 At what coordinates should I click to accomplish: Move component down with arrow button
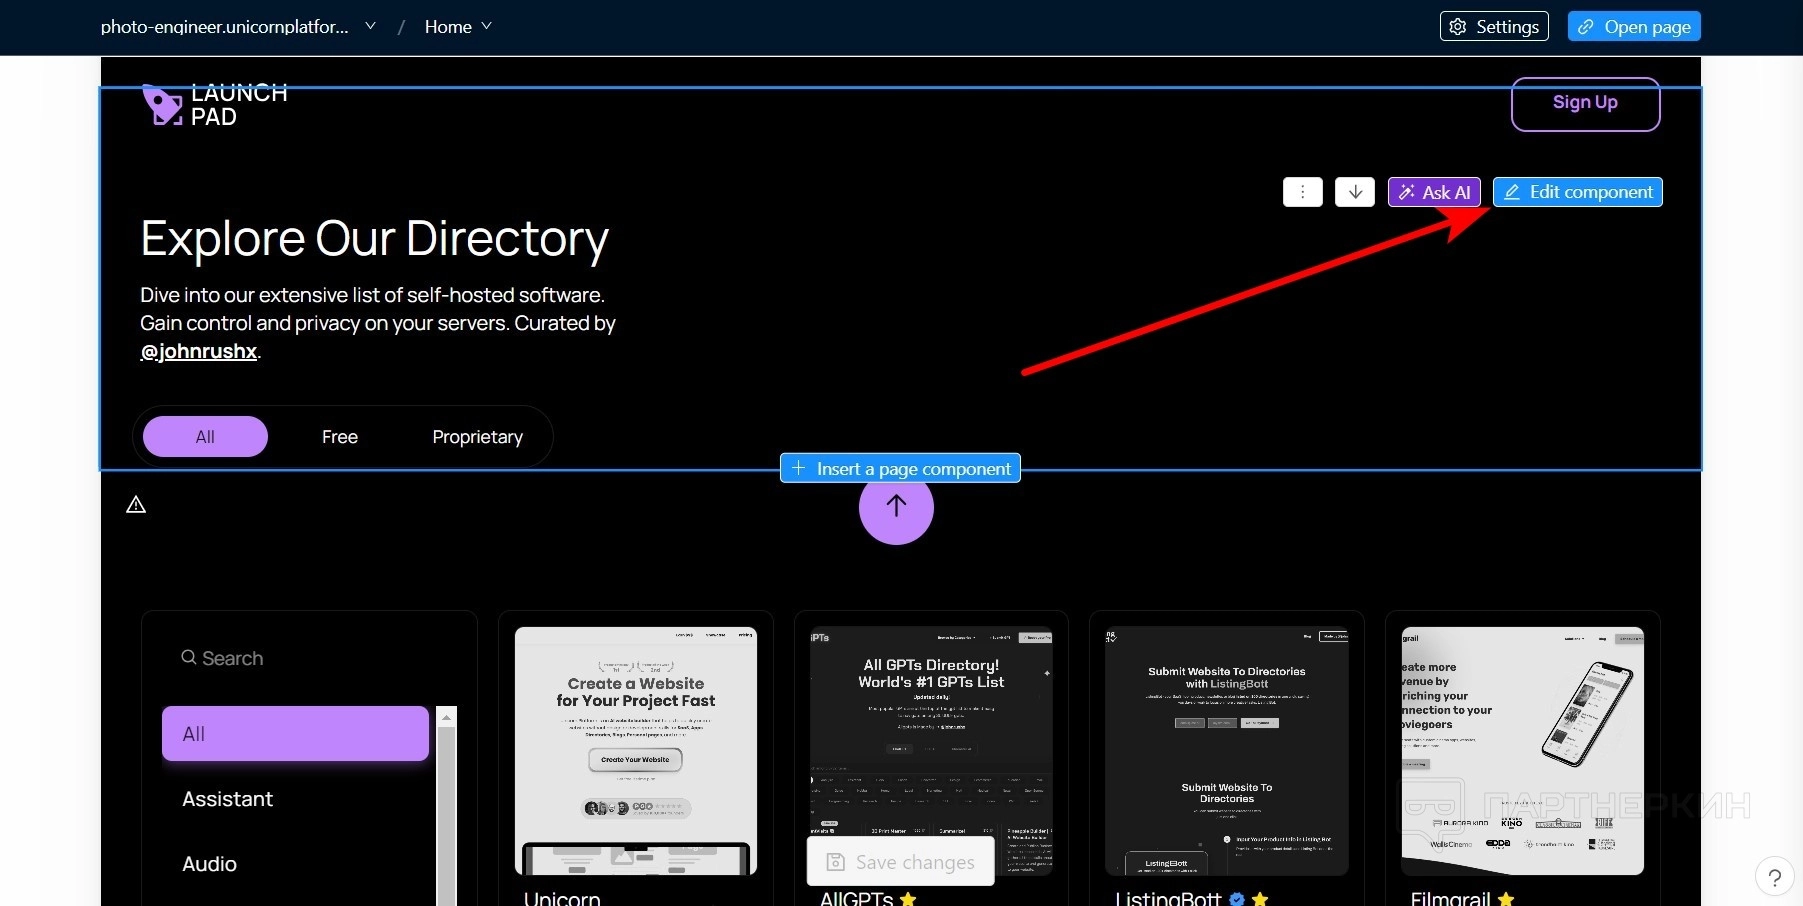click(1355, 192)
